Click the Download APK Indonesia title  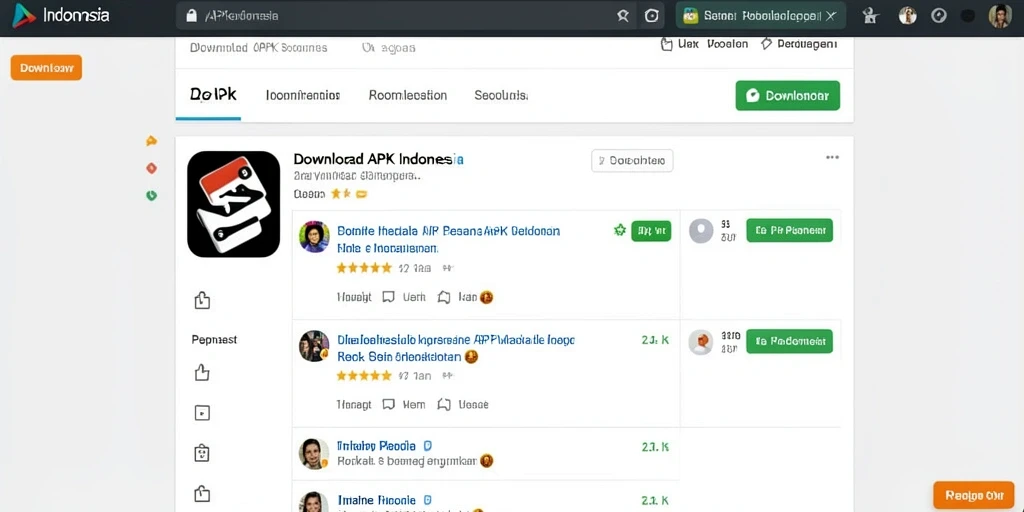click(x=379, y=159)
